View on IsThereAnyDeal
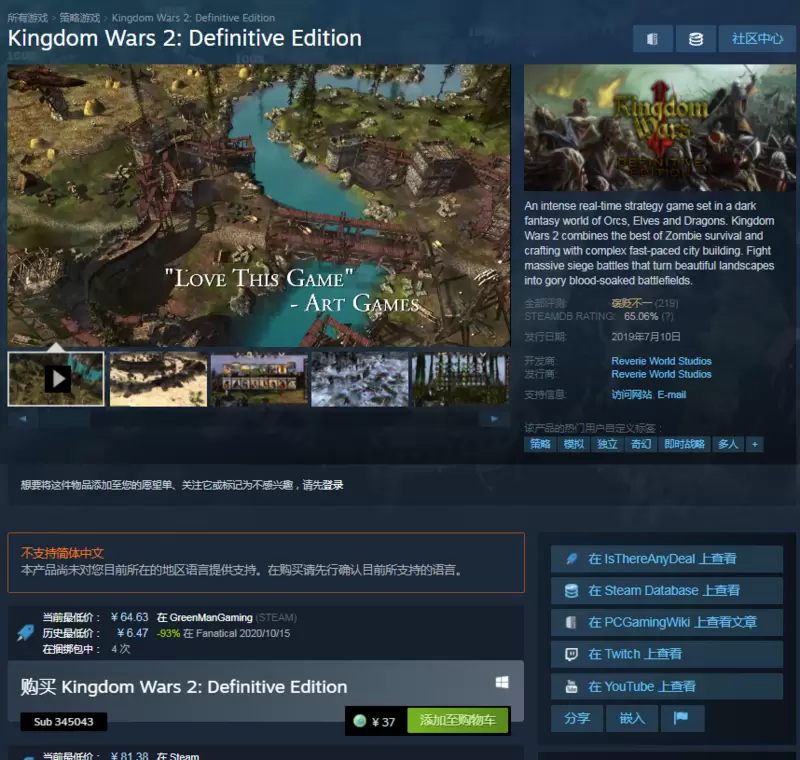This screenshot has height=760, width=800. click(x=667, y=559)
